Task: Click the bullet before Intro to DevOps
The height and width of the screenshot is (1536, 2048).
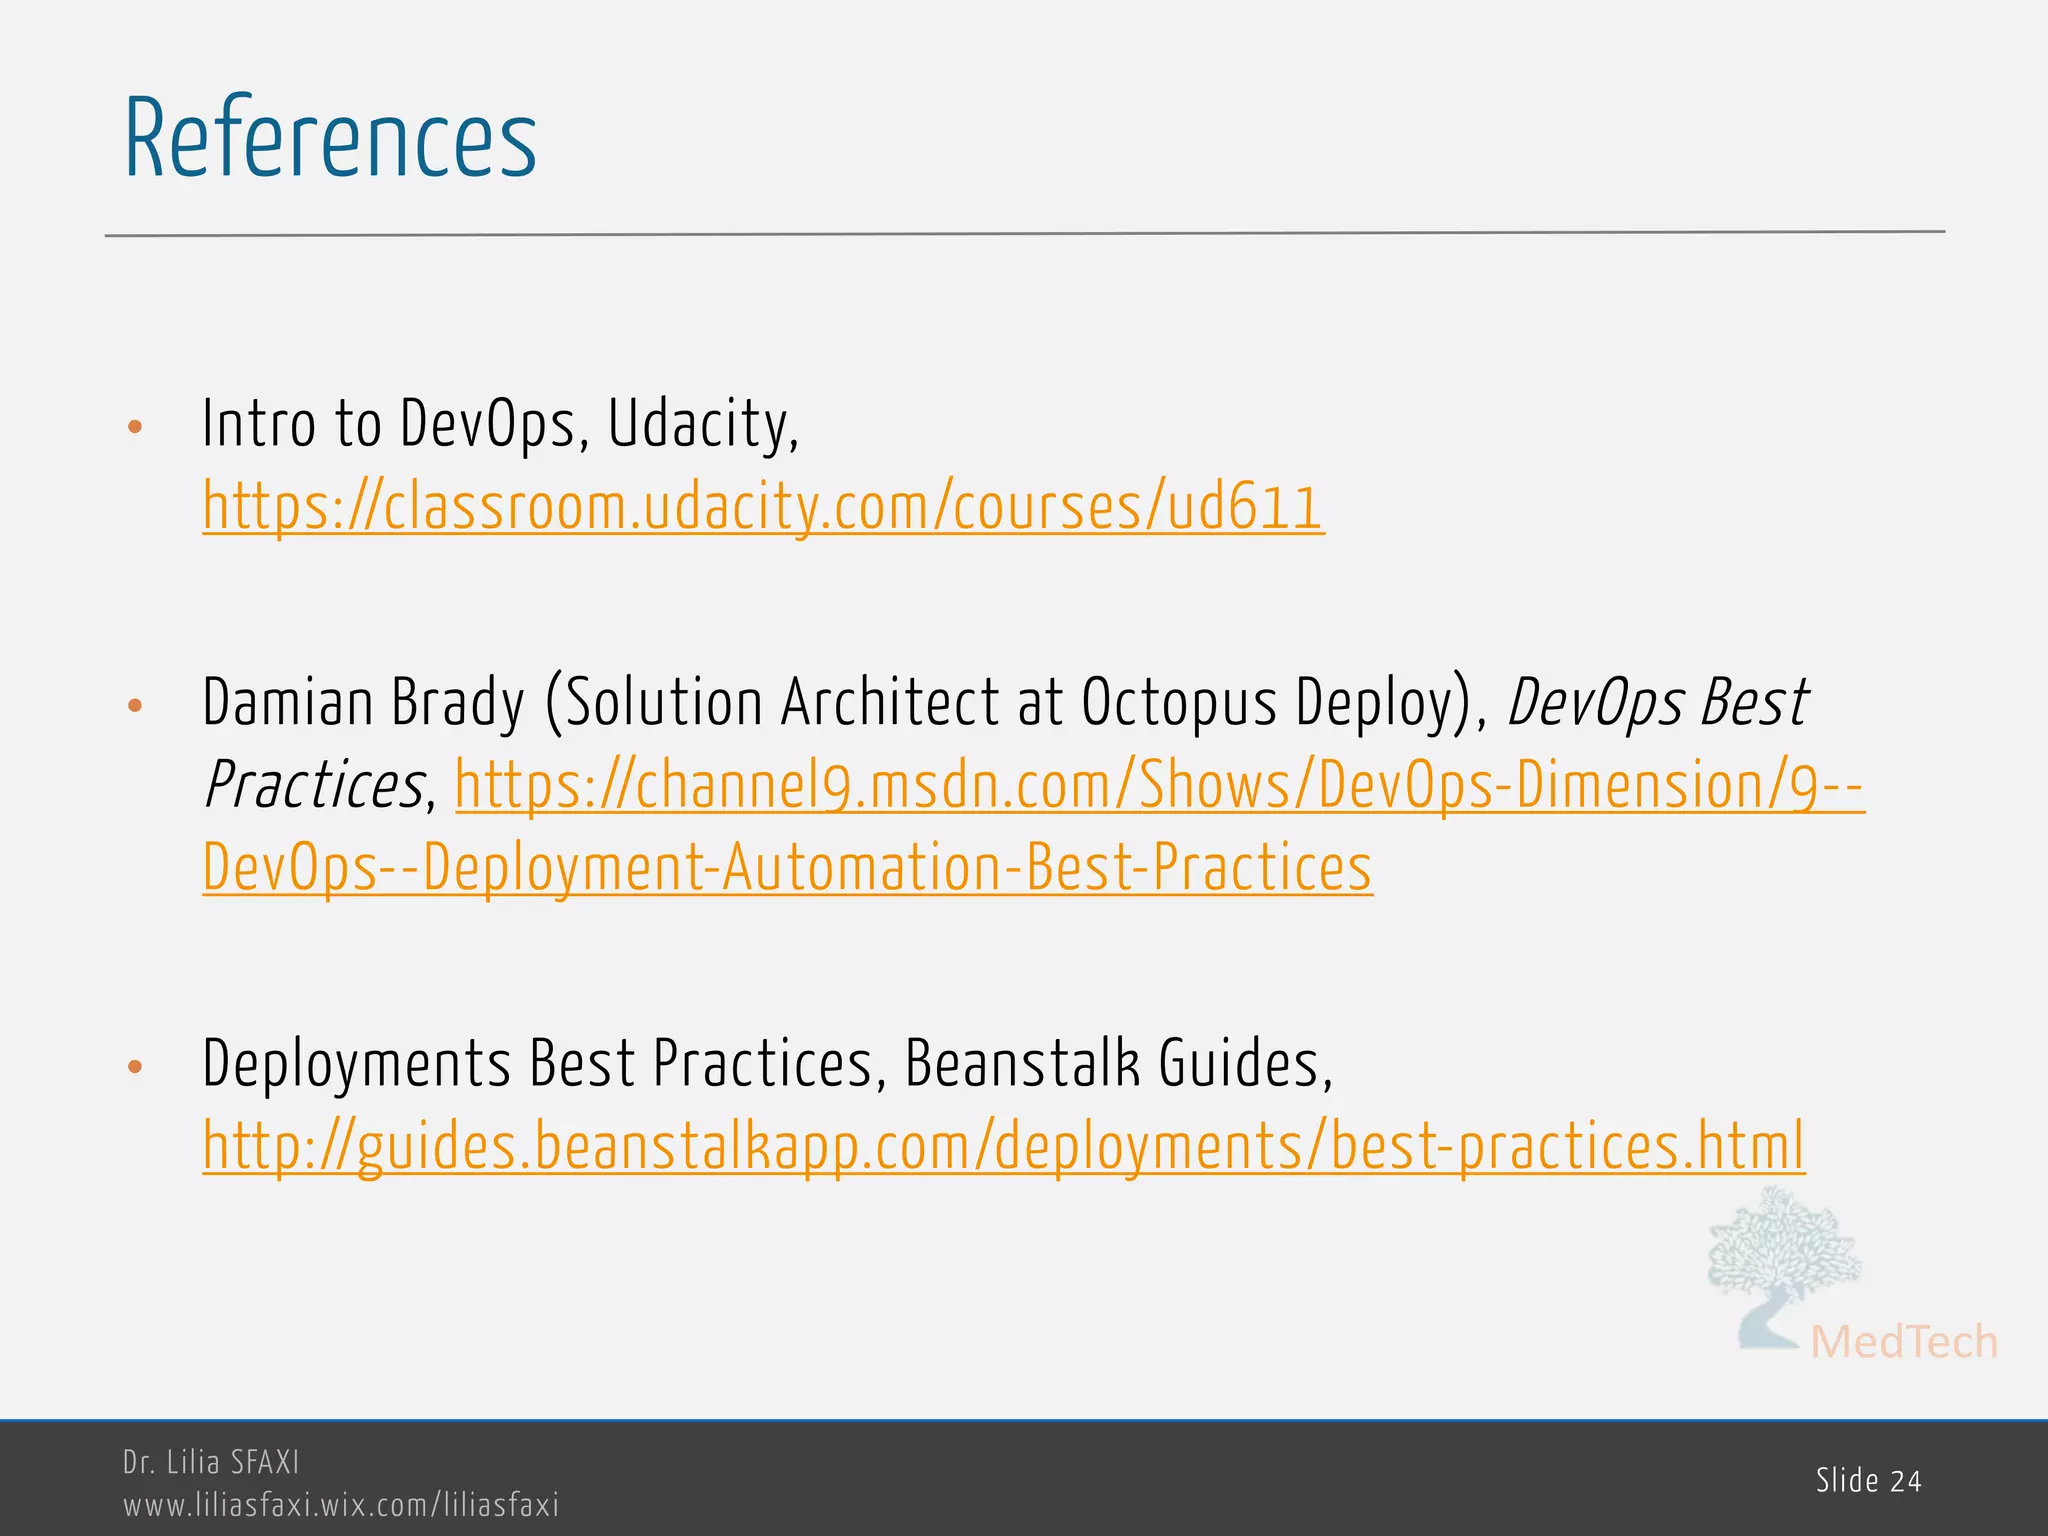Action: (136, 428)
